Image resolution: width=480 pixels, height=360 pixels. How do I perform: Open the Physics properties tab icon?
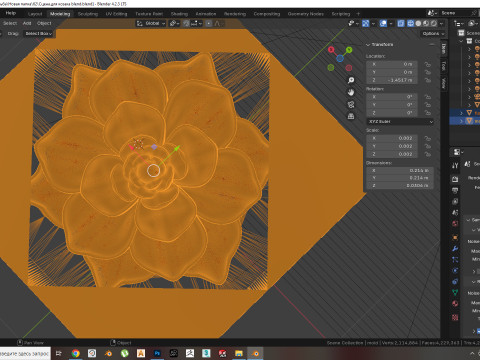click(x=455, y=271)
